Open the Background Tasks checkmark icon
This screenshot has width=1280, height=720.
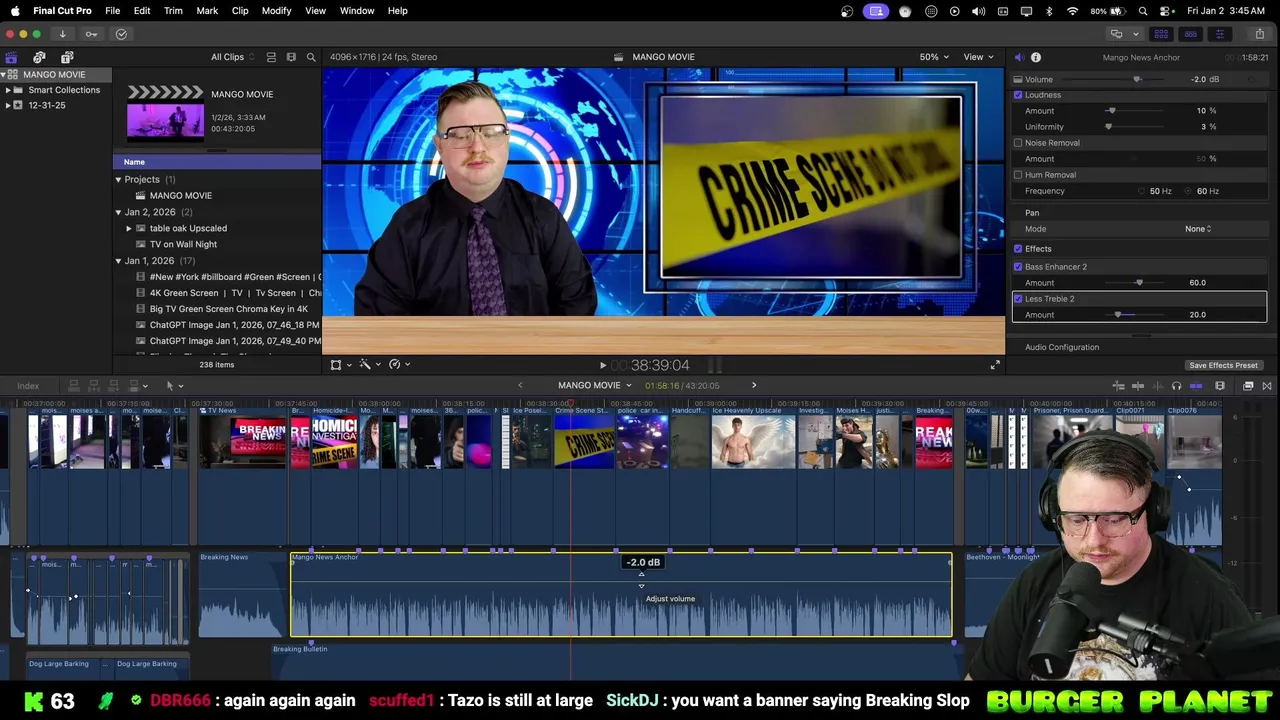coord(121,34)
